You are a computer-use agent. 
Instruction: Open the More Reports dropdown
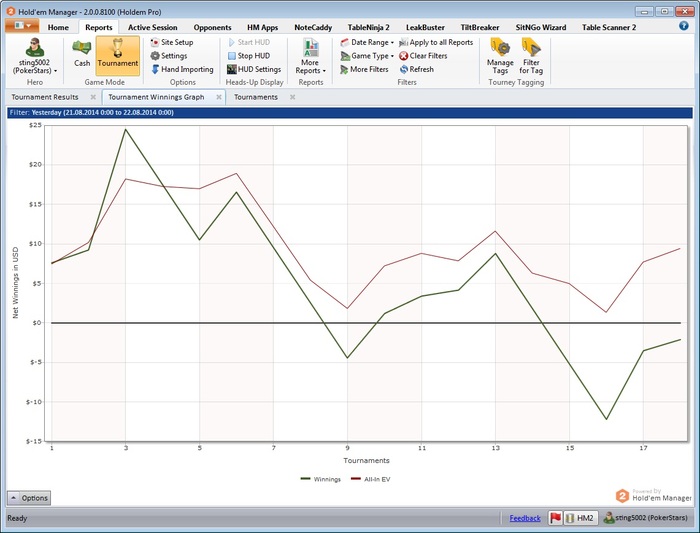coord(310,56)
